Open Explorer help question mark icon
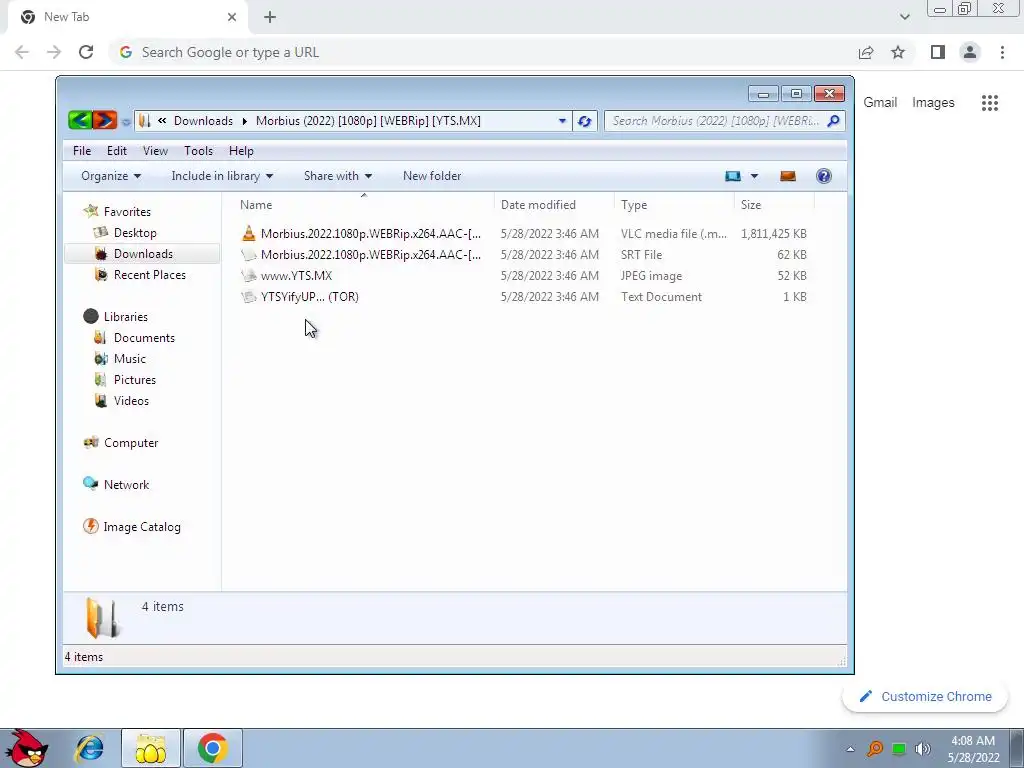The height and width of the screenshot is (768, 1024). (824, 176)
